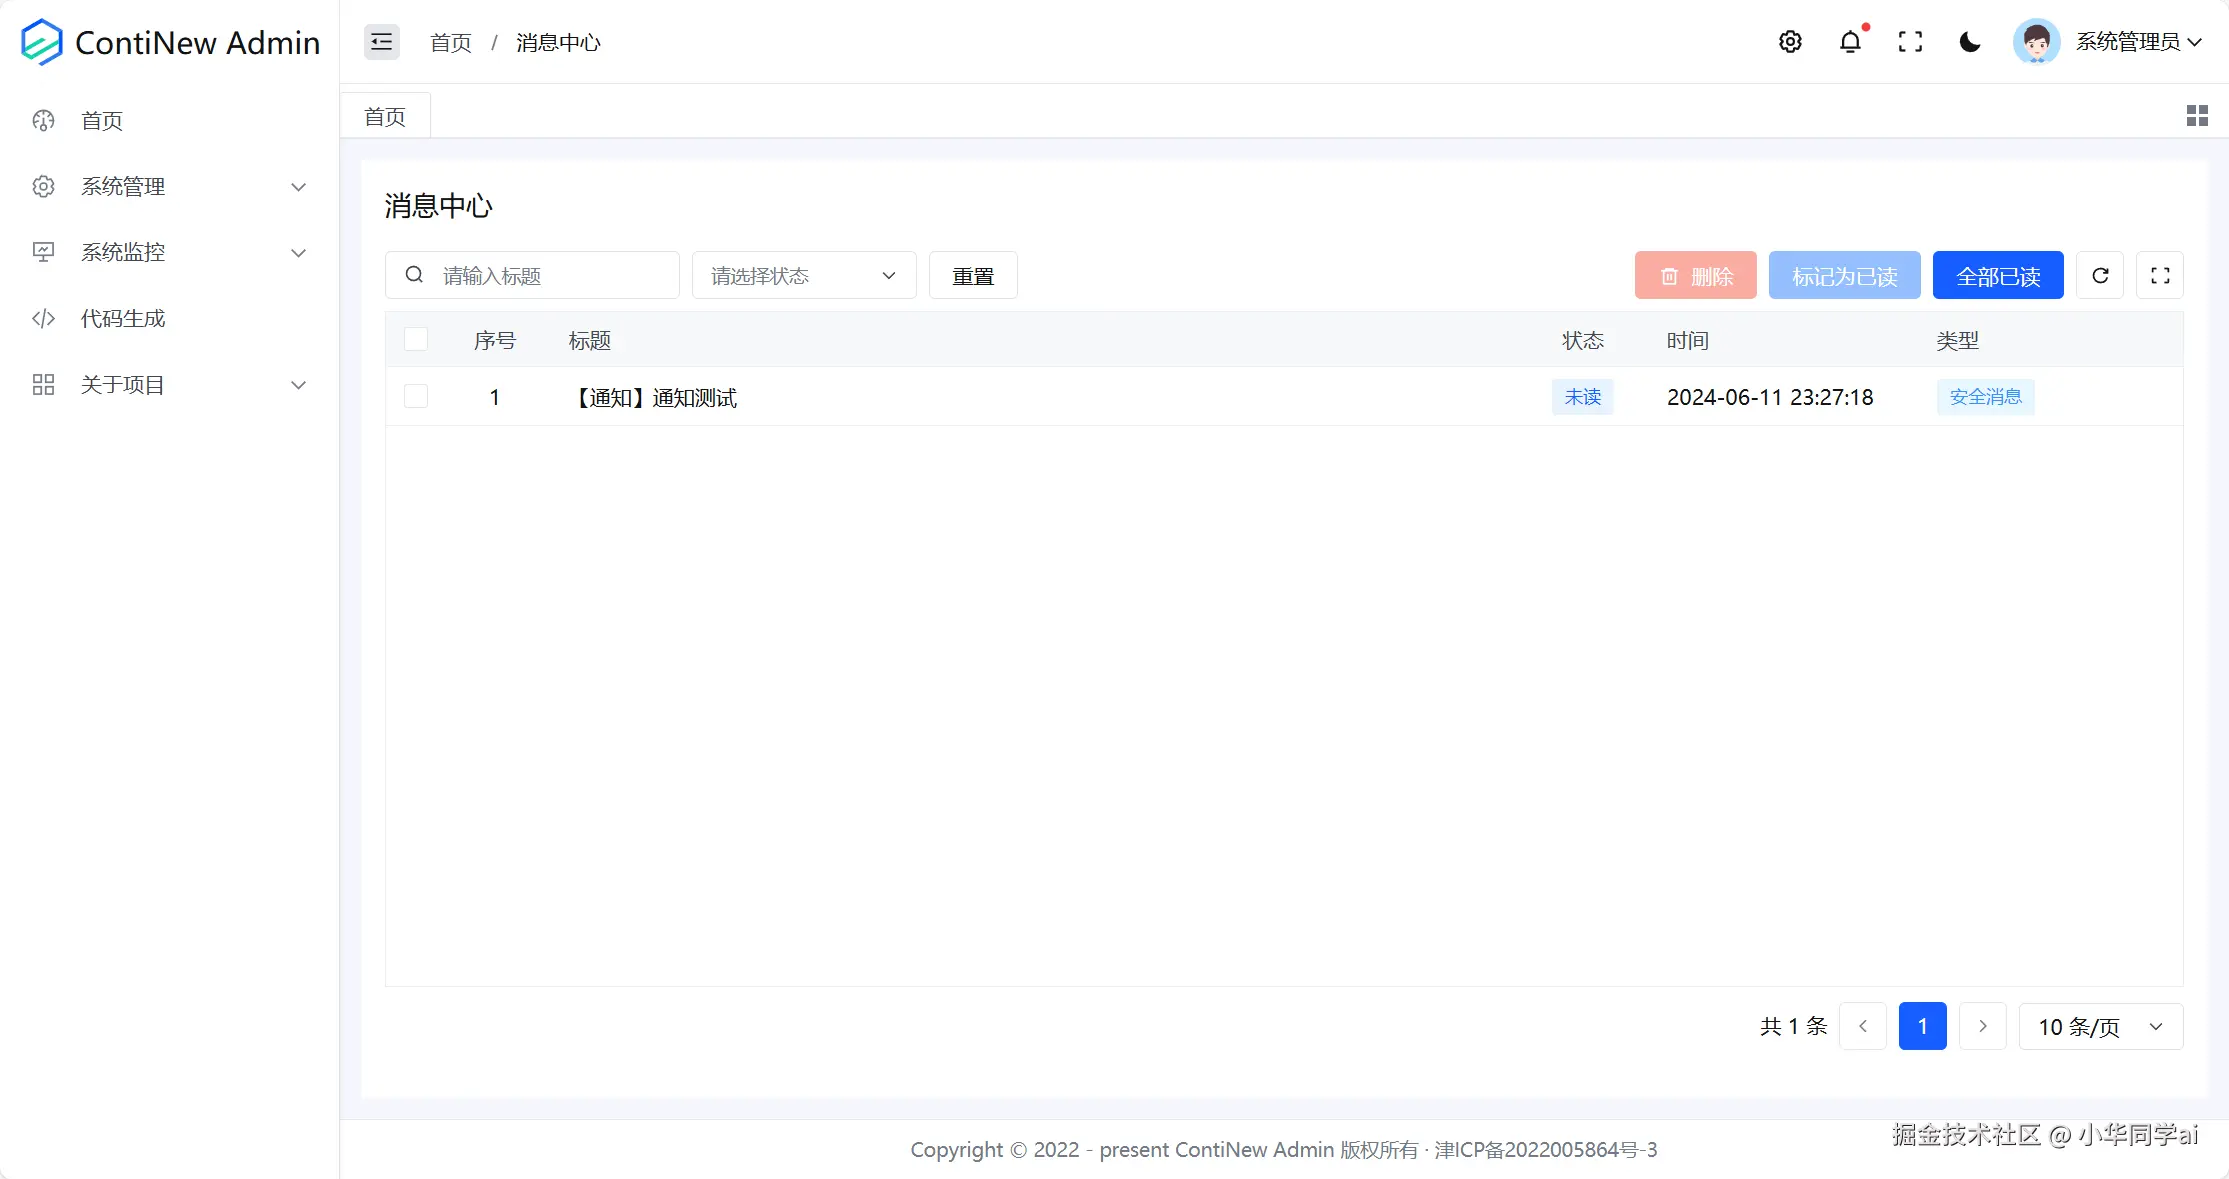Open the 请选择状态 status dropdown
Viewport: 2229px width, 1179px height.
(x=803, y=276)
